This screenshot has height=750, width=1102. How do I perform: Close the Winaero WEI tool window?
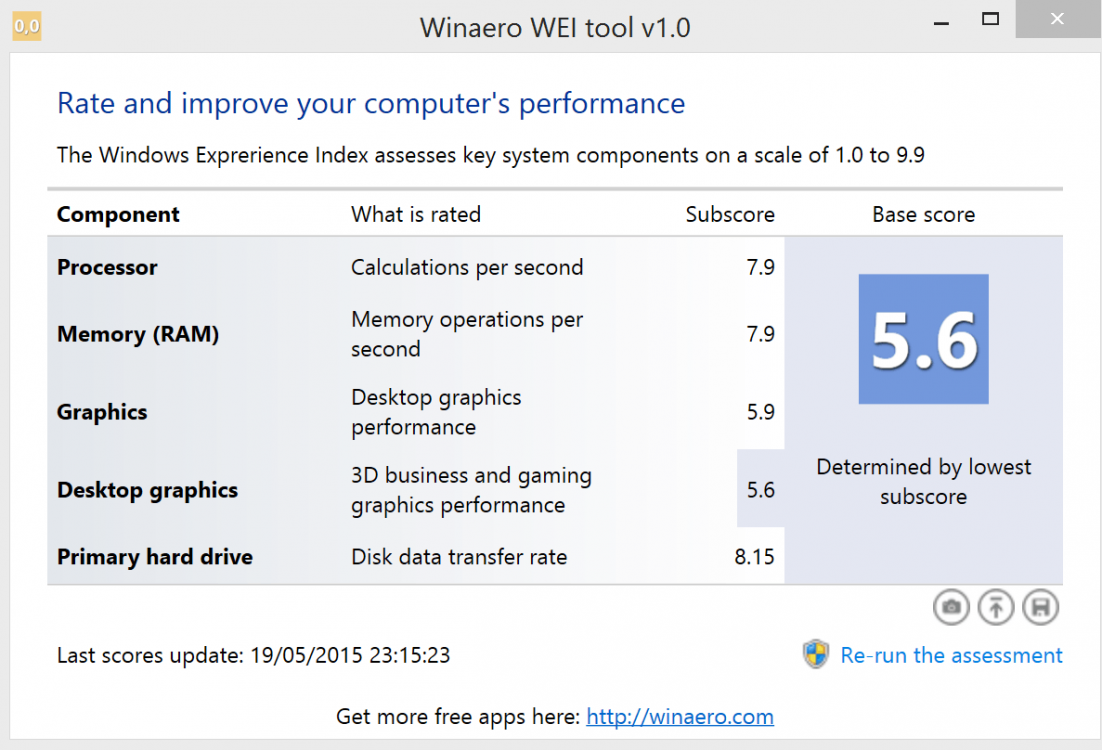(1057, 19)
